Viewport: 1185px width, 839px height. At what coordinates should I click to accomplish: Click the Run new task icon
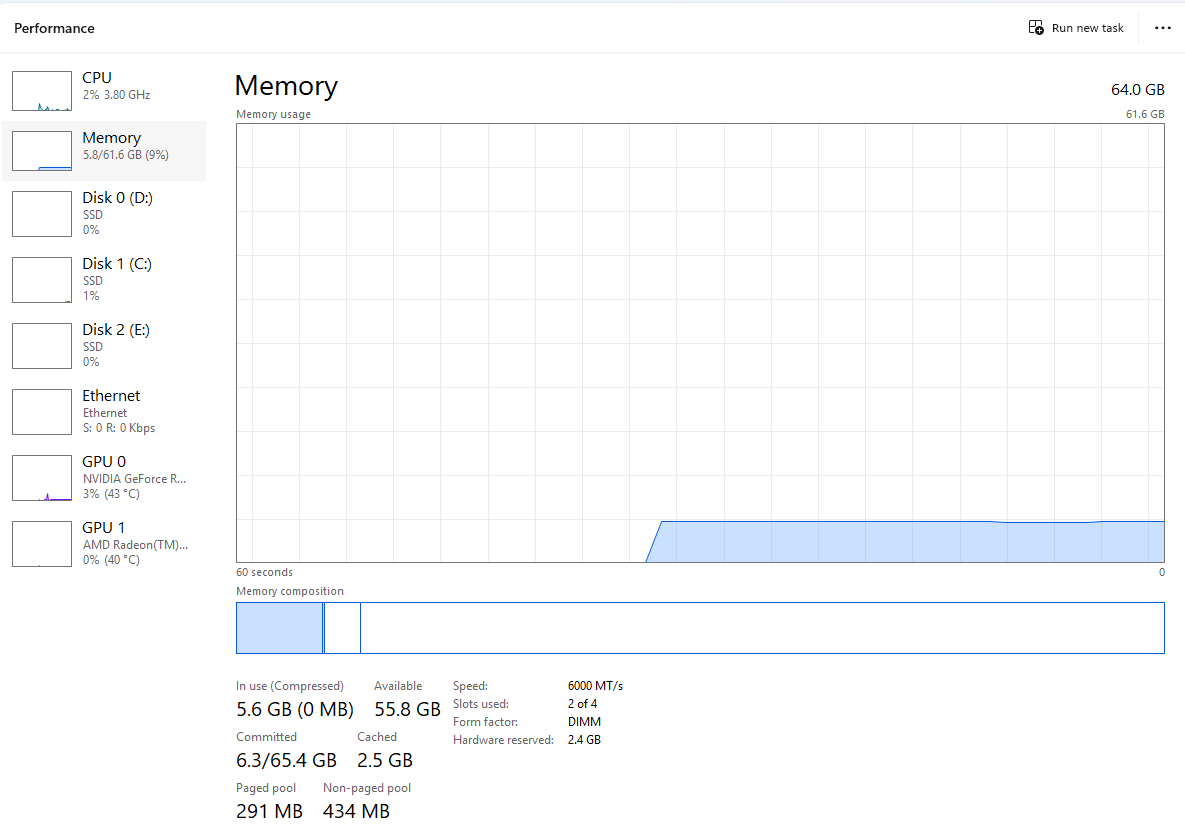pyautogui.click(x=1036, y=27)
